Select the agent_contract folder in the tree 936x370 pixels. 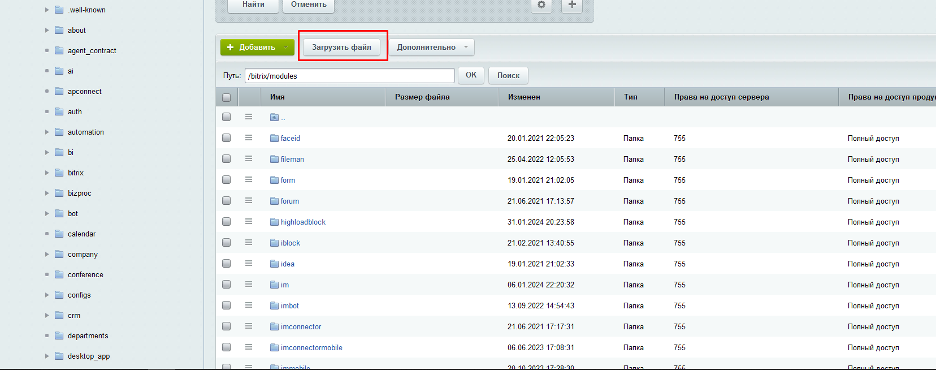(x=91, y=51)
